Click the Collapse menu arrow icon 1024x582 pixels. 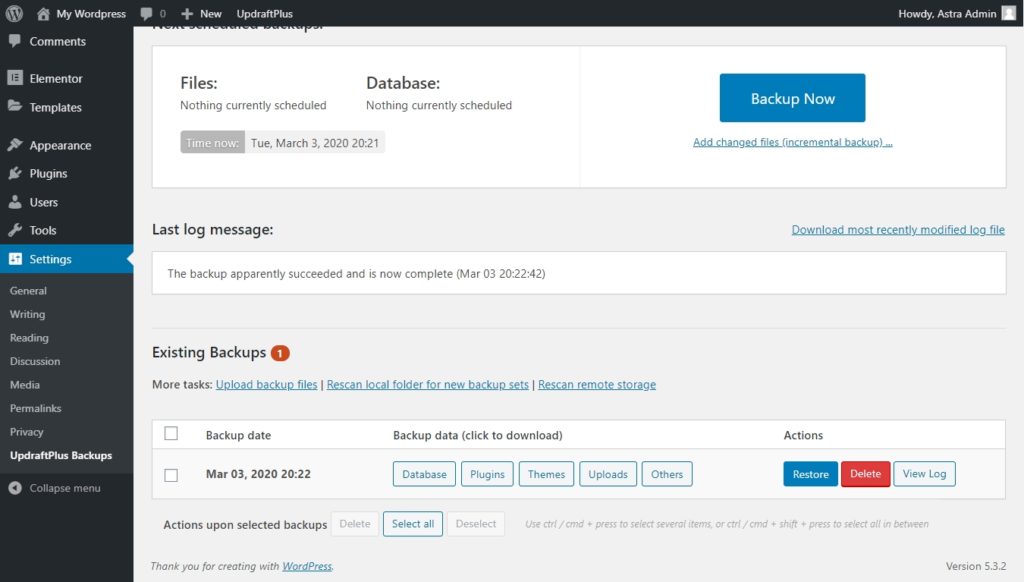pyautogui.click(x=15, y=488)
